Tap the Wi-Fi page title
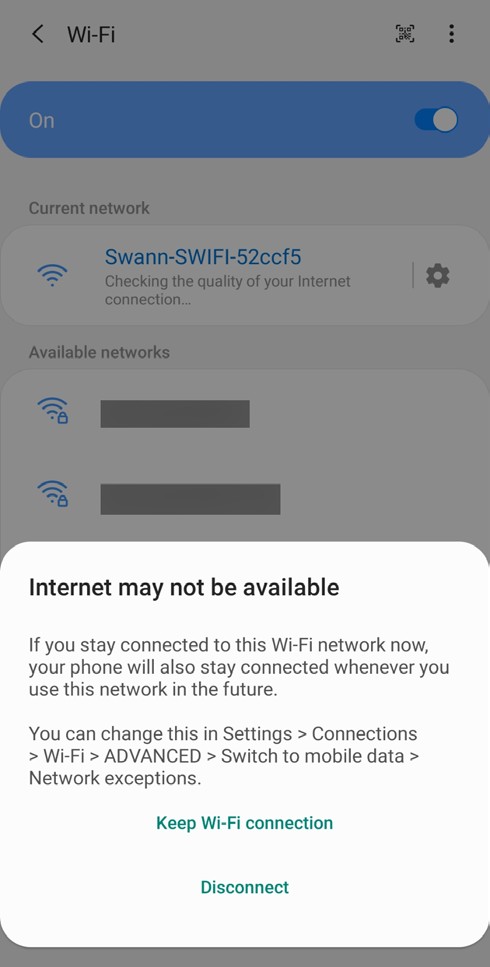 point(91,35)
